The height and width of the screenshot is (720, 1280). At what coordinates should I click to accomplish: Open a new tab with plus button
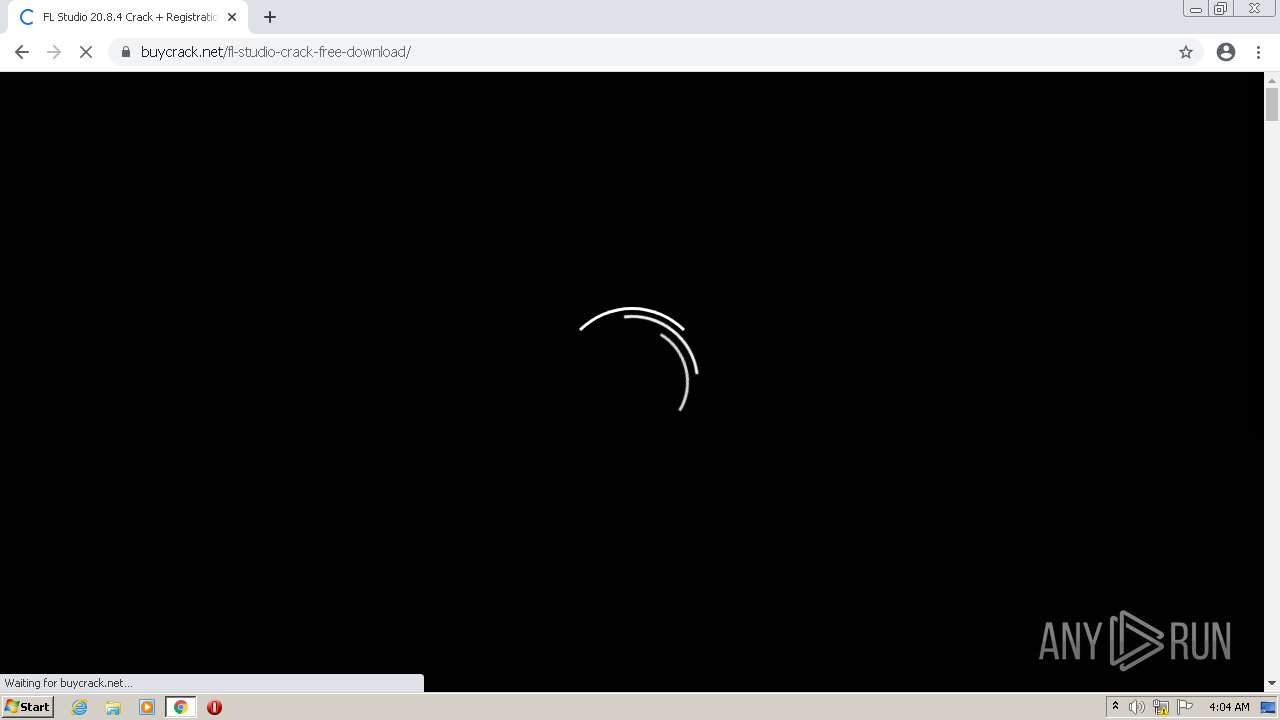(270, 17)
